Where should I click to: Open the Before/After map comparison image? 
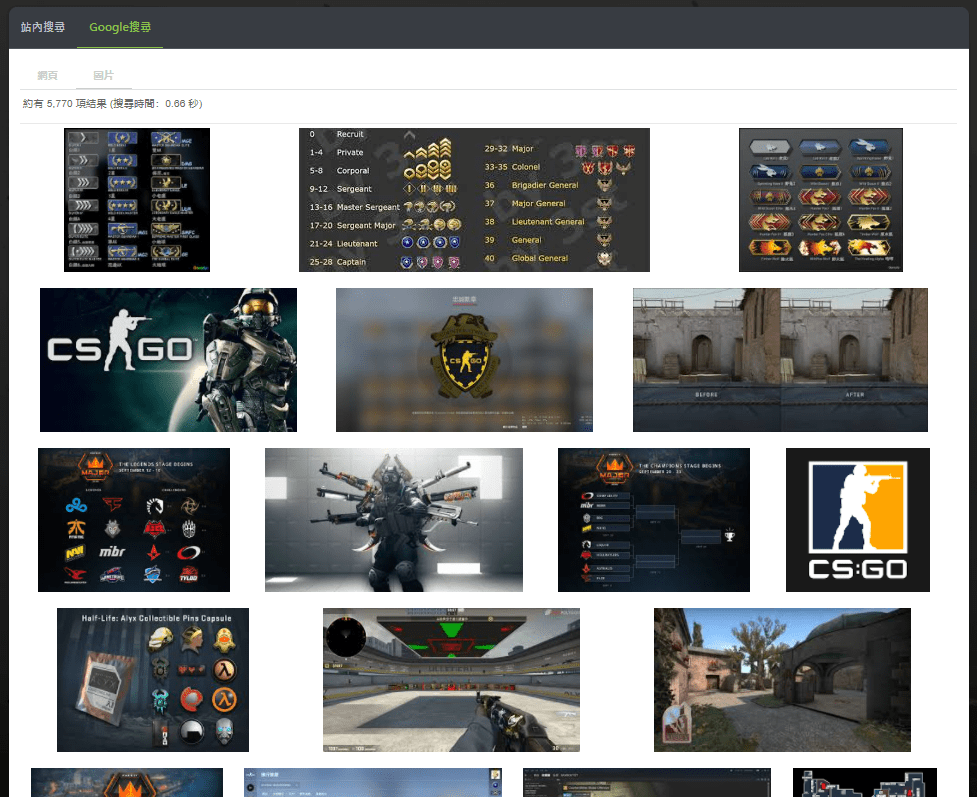pyautogui.click(x=780, y=360)
